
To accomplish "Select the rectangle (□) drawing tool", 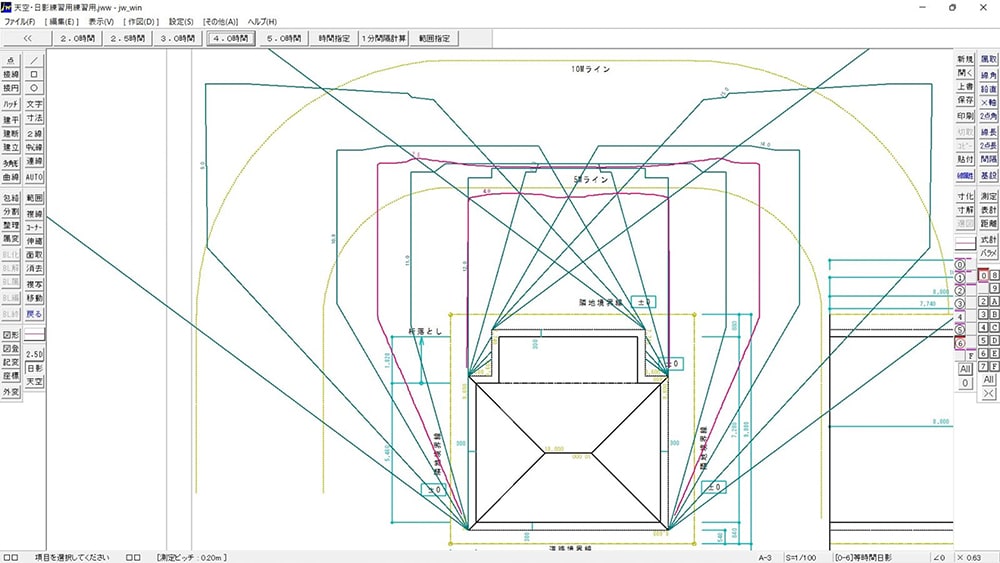I will pos(34,74).
